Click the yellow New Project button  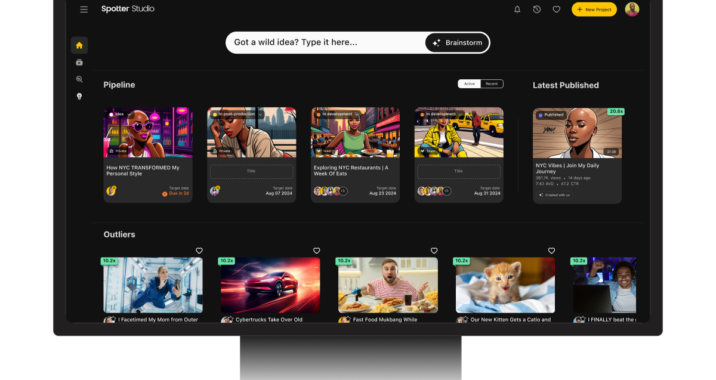pyautogui.click(x=594, y=9)
